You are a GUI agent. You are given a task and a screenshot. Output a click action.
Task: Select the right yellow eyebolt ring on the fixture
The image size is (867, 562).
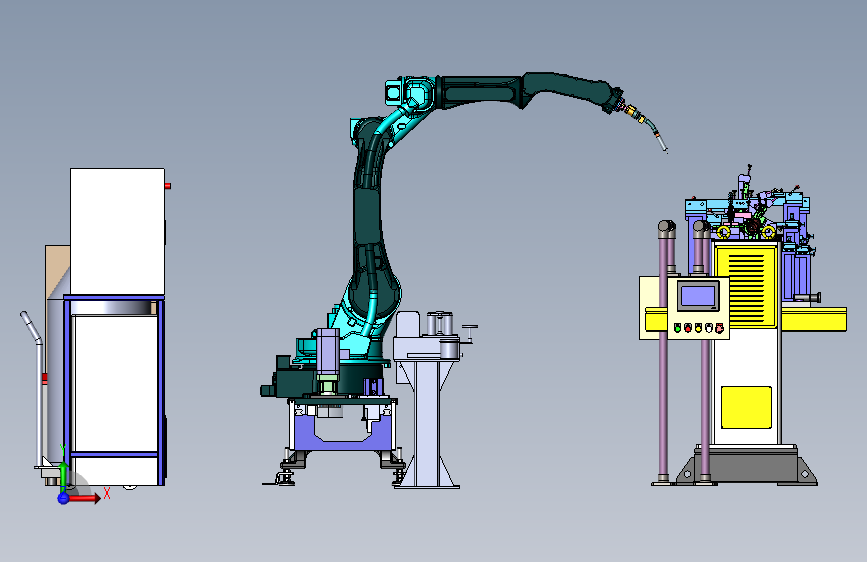[x=768, y=232]
